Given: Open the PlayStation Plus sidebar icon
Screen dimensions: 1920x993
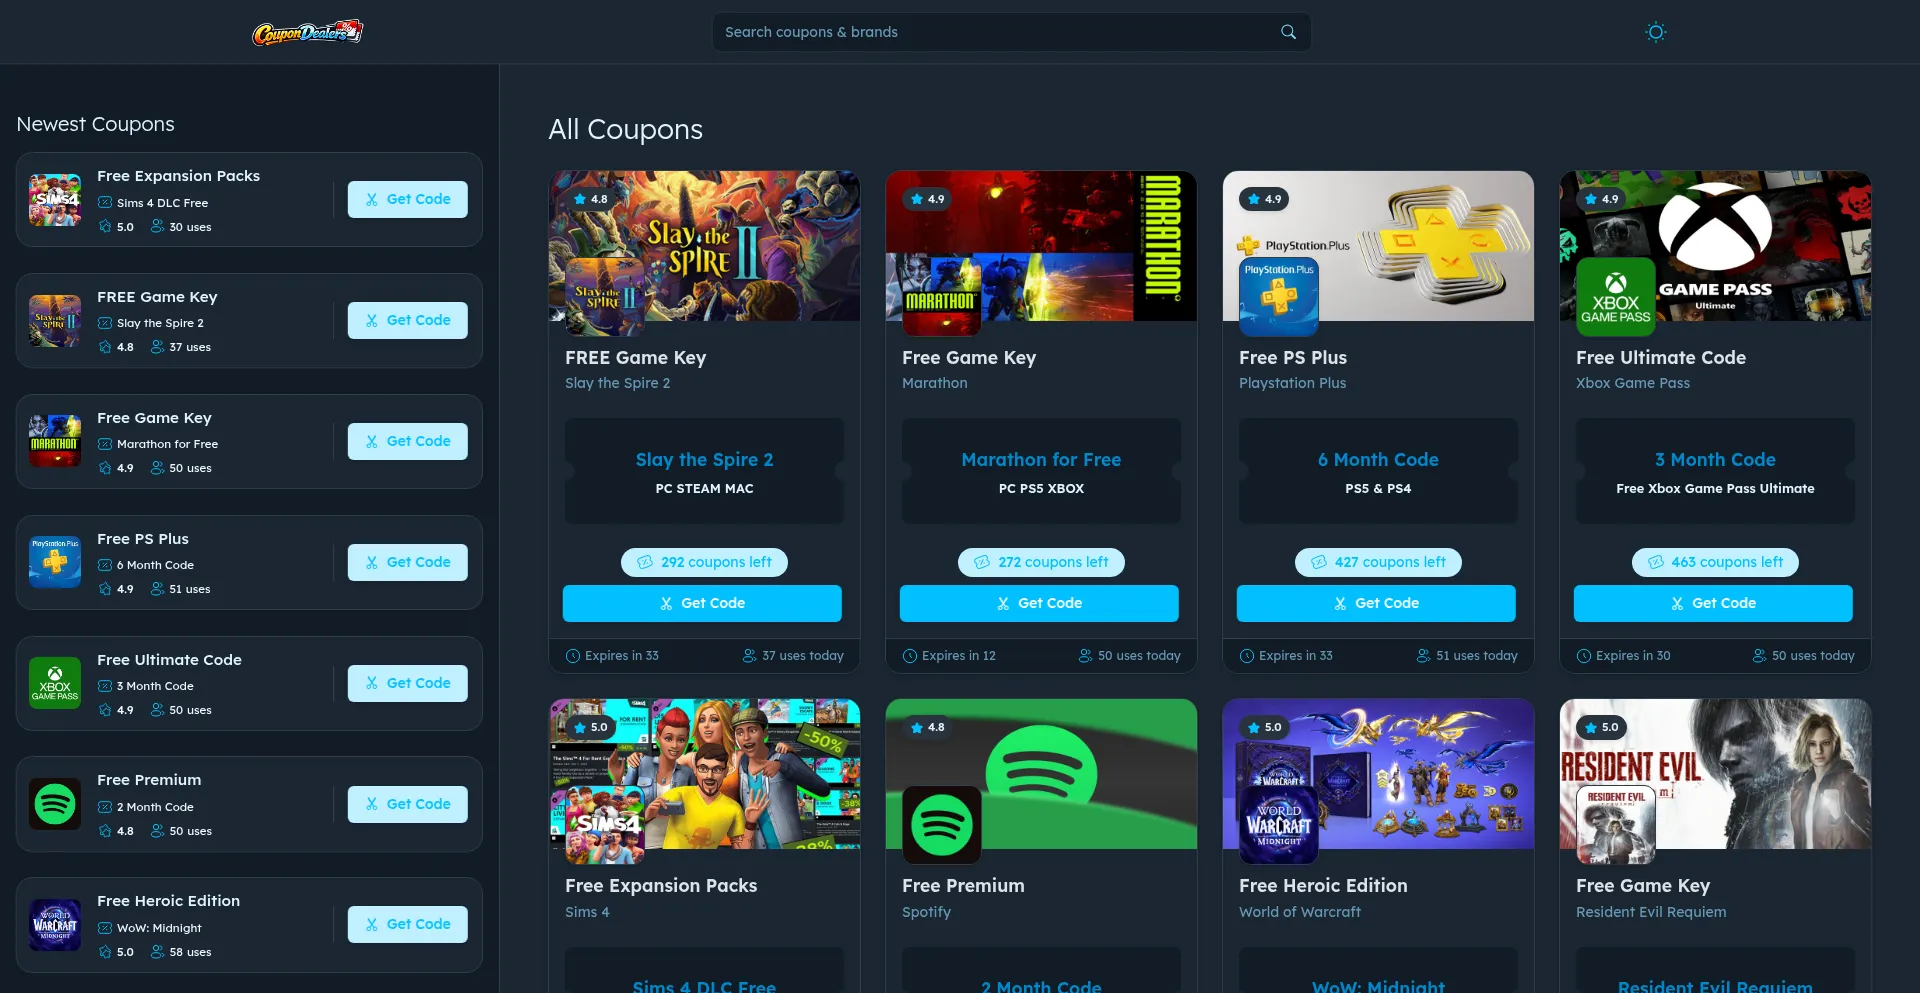Looking at the screenshot, I should (55, 563).
